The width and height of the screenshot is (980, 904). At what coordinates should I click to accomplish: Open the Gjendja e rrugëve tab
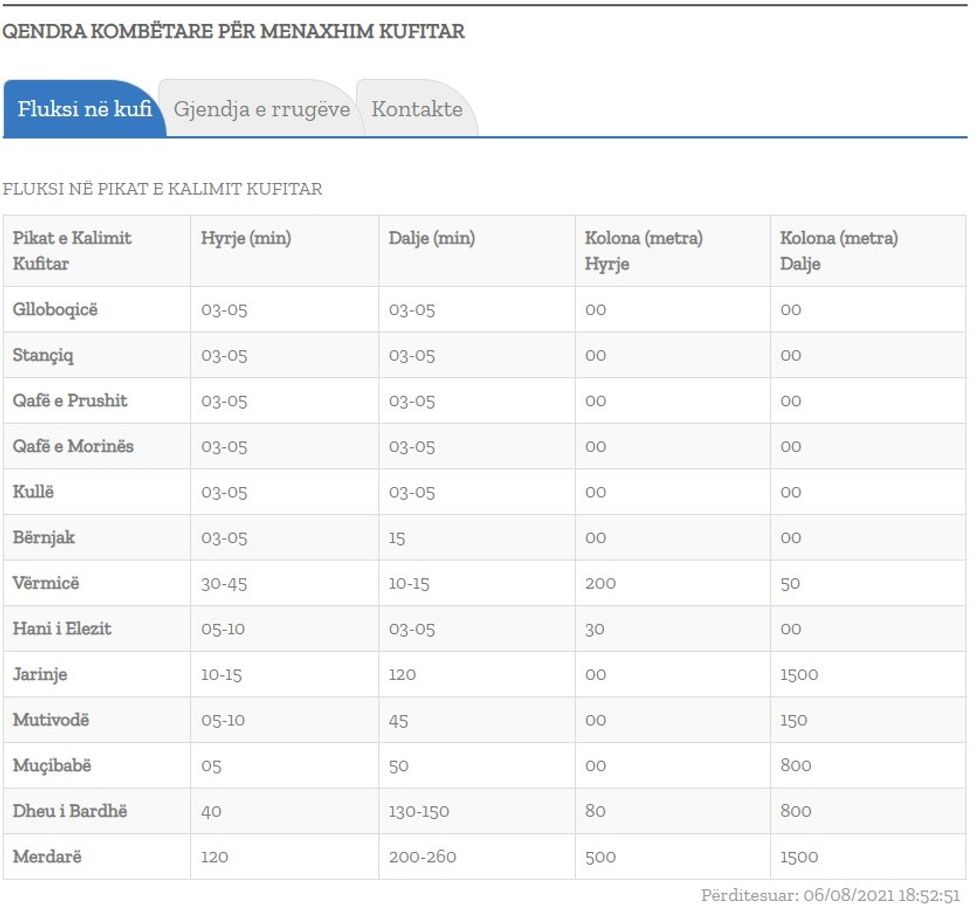[x=262, y=109]
